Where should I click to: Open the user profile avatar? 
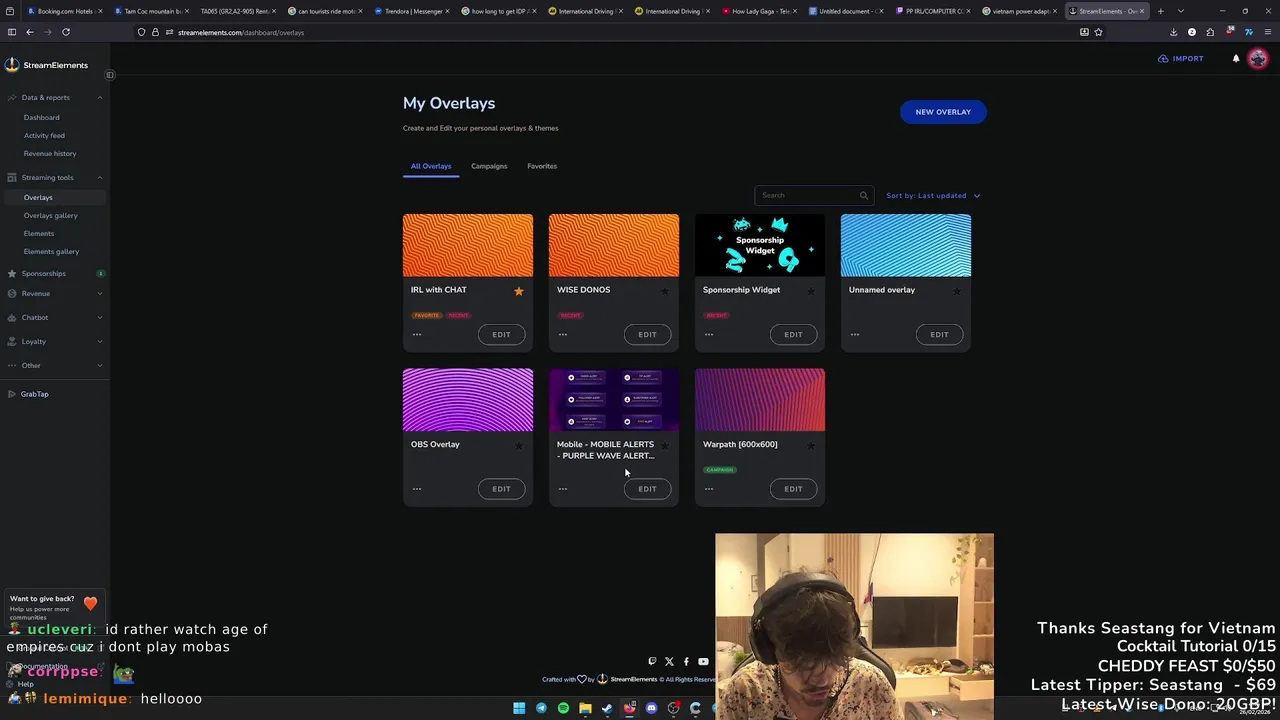(x=1258, y=59)
